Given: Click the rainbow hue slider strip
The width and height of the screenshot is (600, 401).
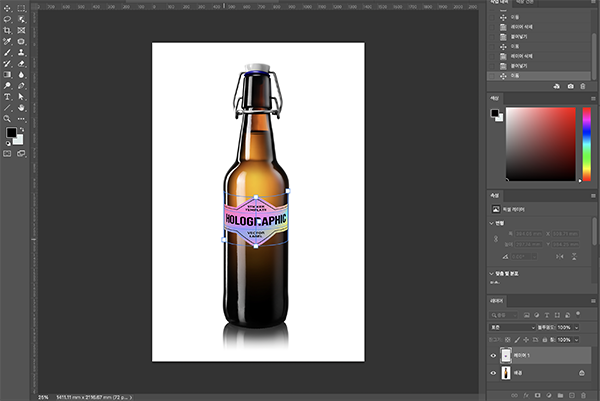Looking at the screenshot, I should coord(587,144).
